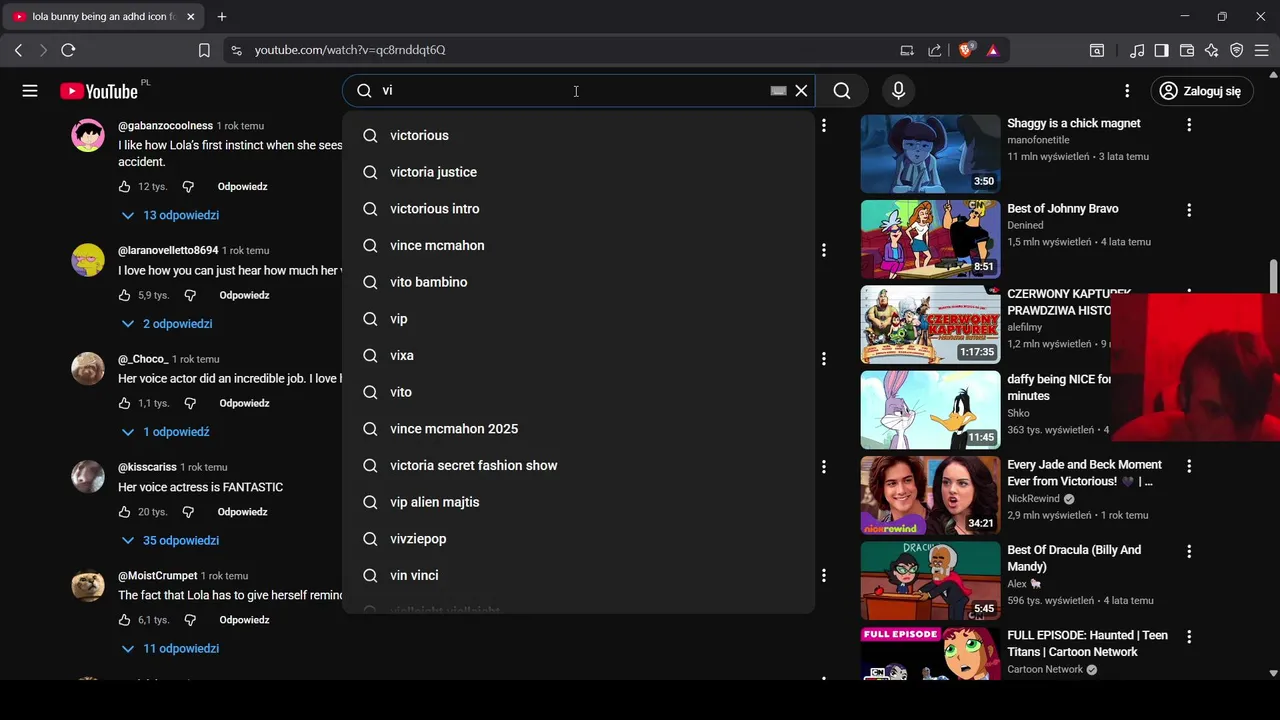1280x720 pixels.
Task: Dislike the comment by @MoistCrumpet
Action: [190, 620]
